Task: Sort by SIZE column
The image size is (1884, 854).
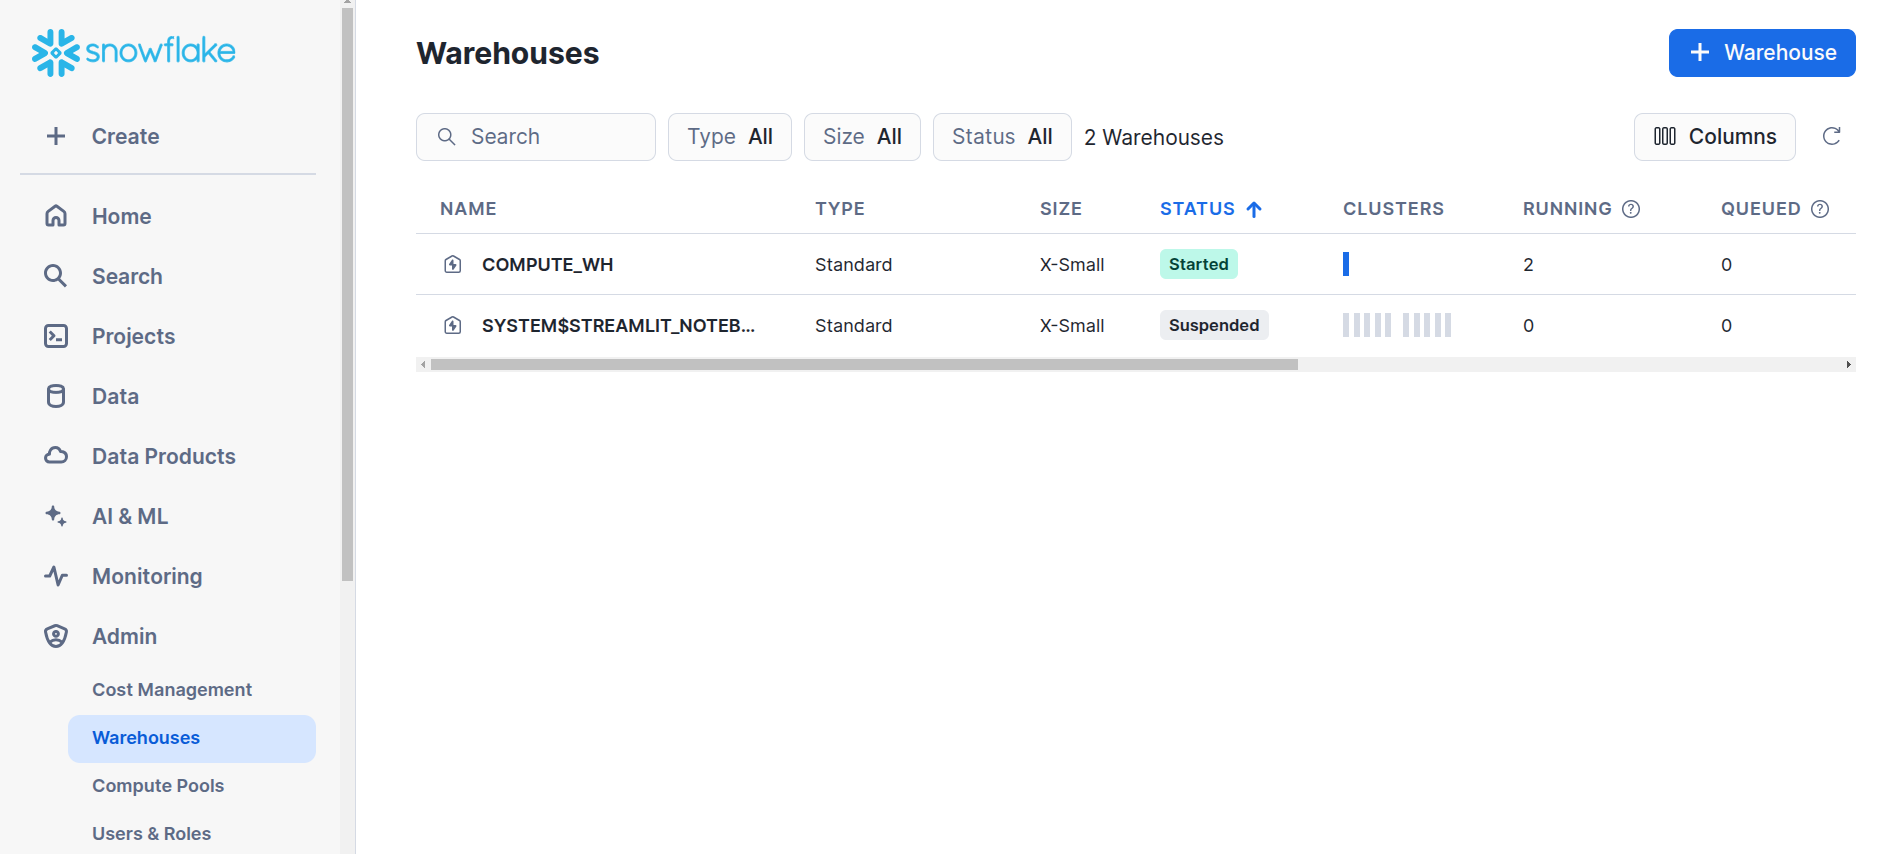Action: pyautogui.click(x=1061, y=209)
